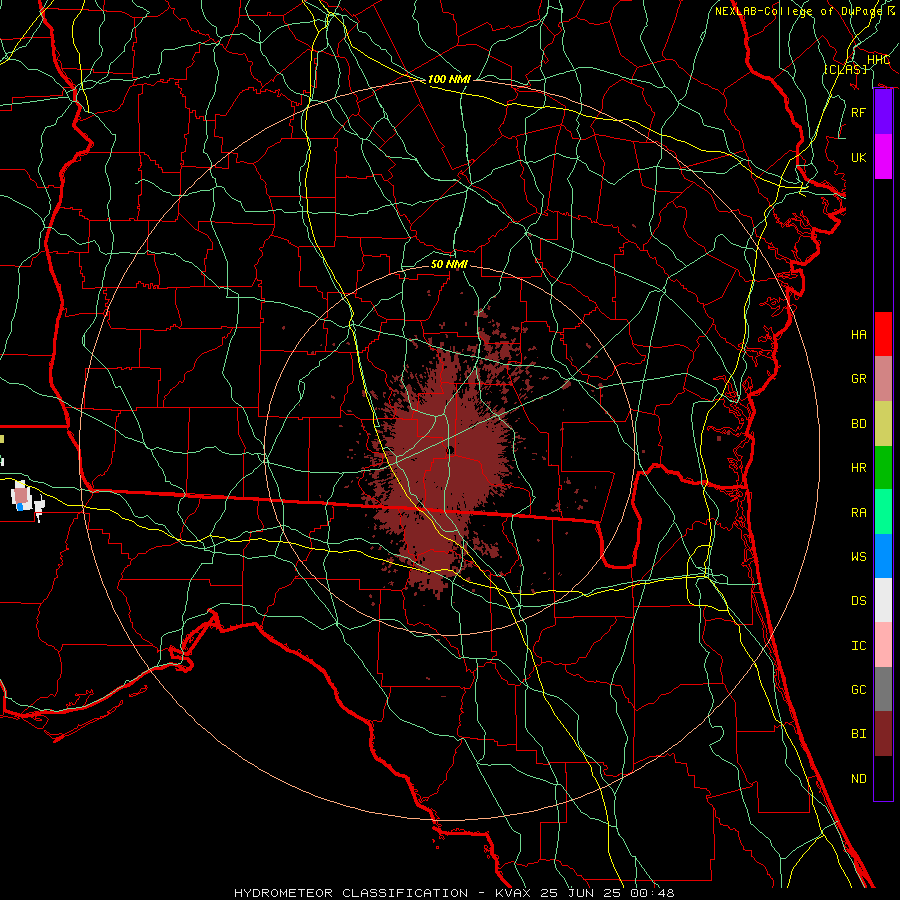Click the small pink-and-white echo cluster at left edge

[26, 499]
